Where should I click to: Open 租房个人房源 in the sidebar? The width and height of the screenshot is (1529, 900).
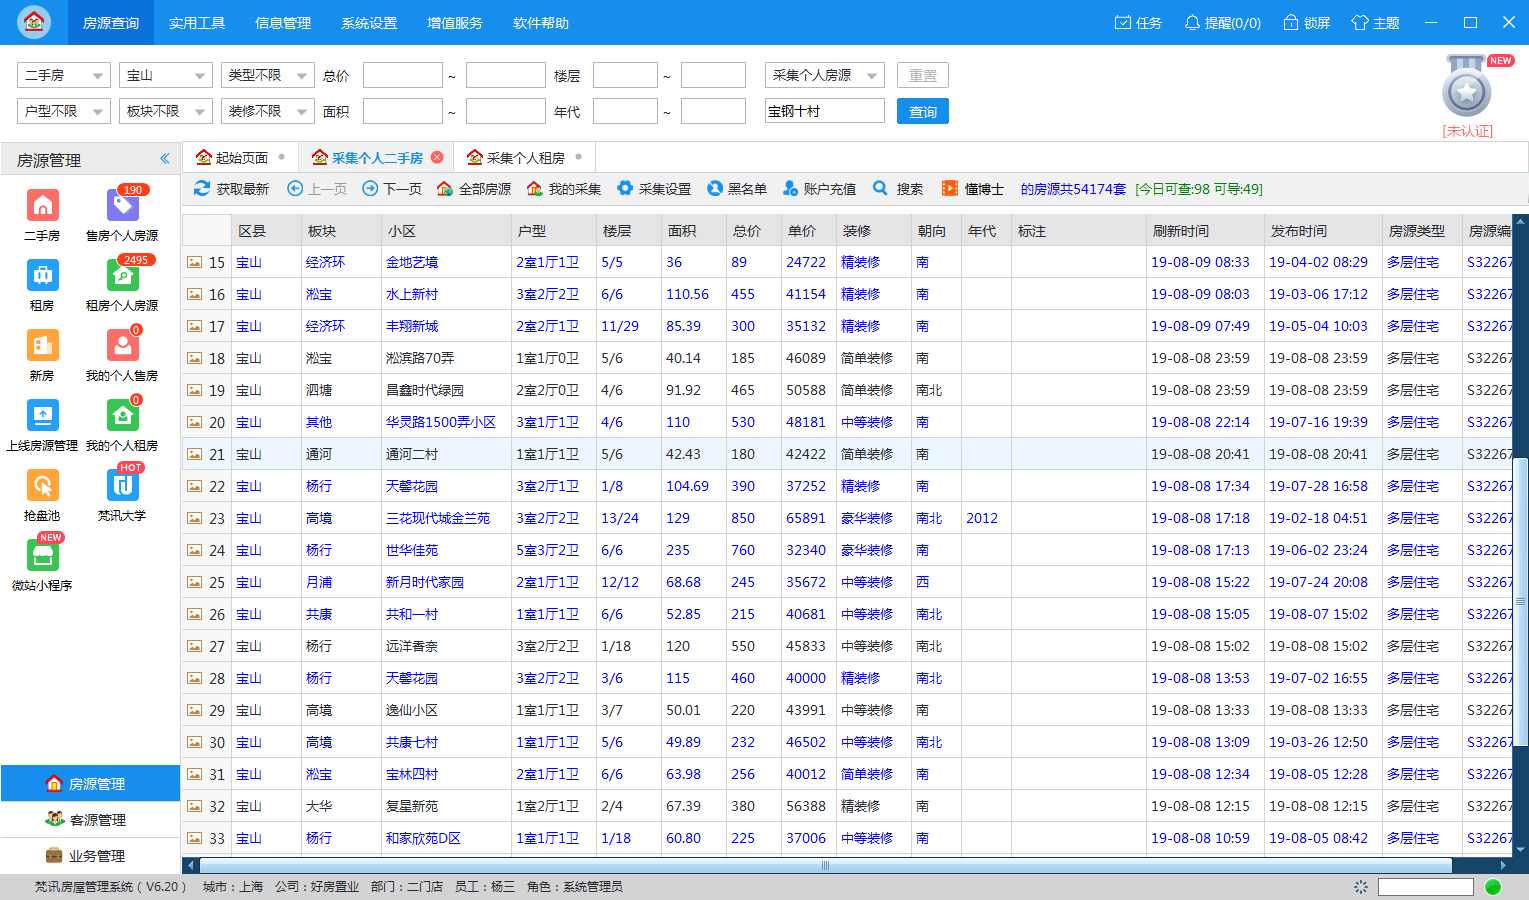[x=122, y=285]
